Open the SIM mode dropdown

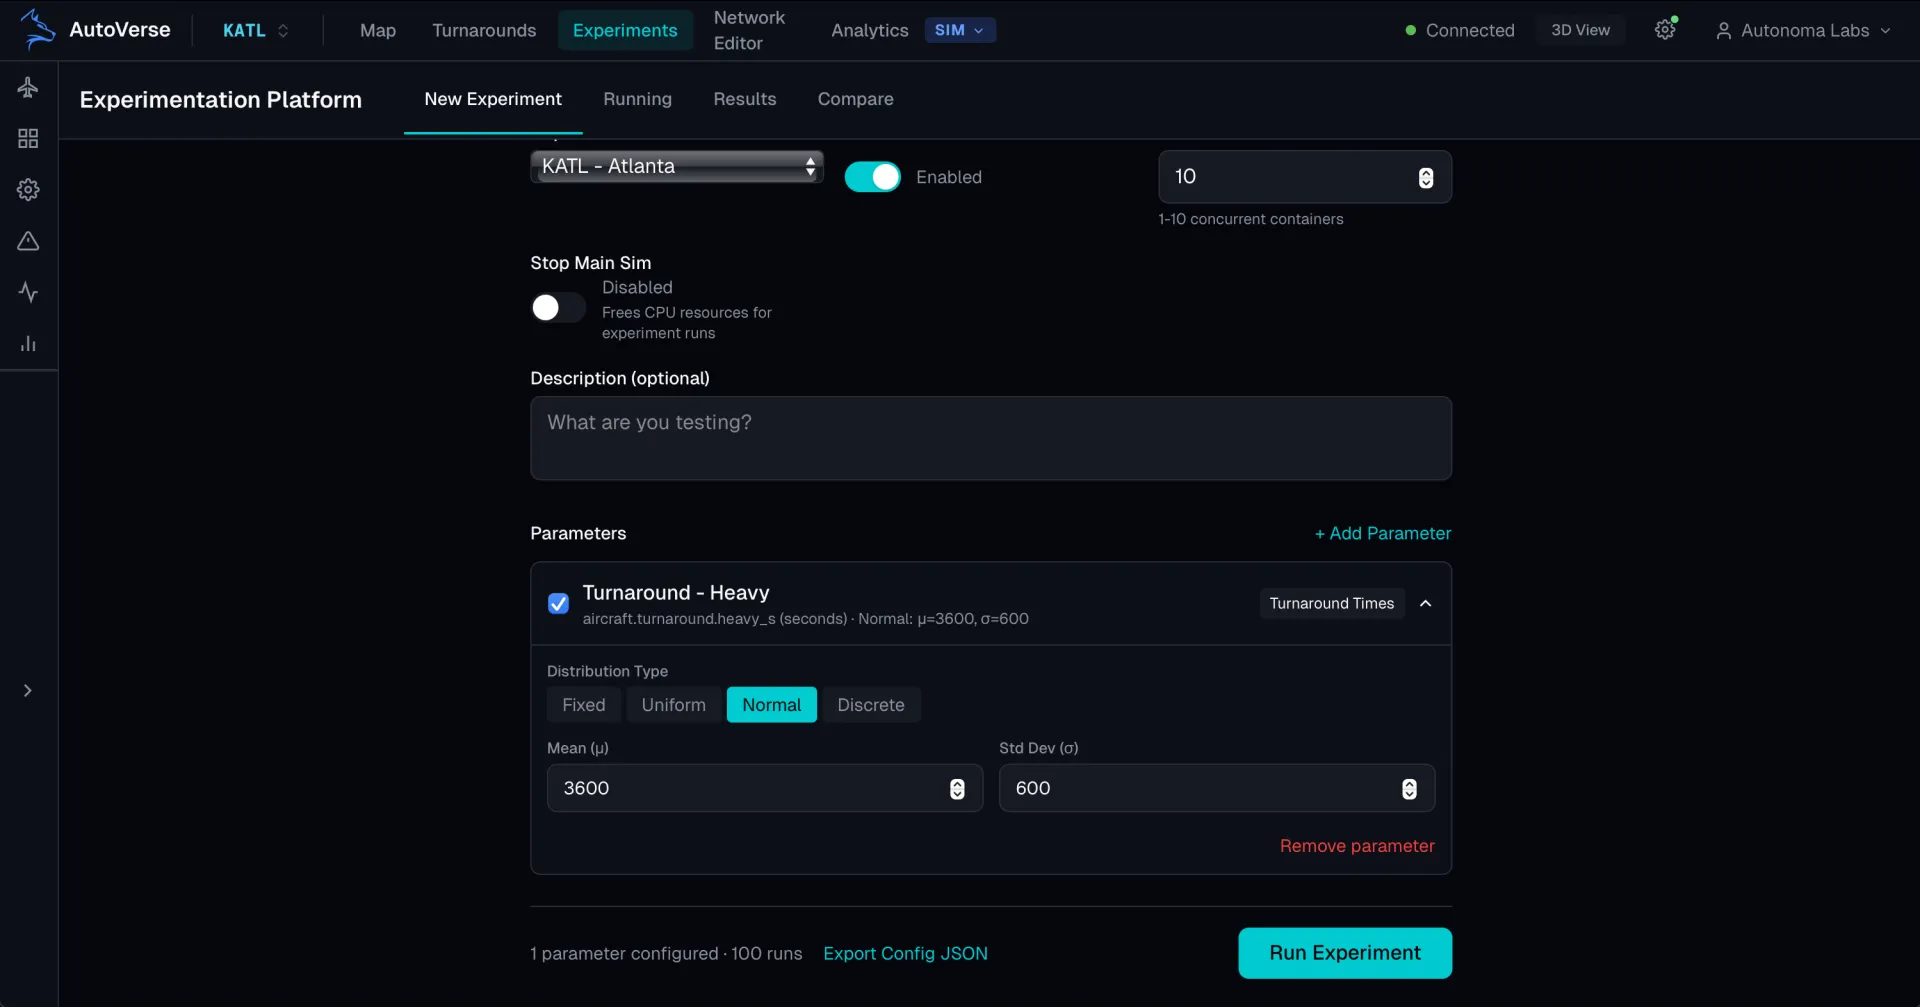pos(959,30)
